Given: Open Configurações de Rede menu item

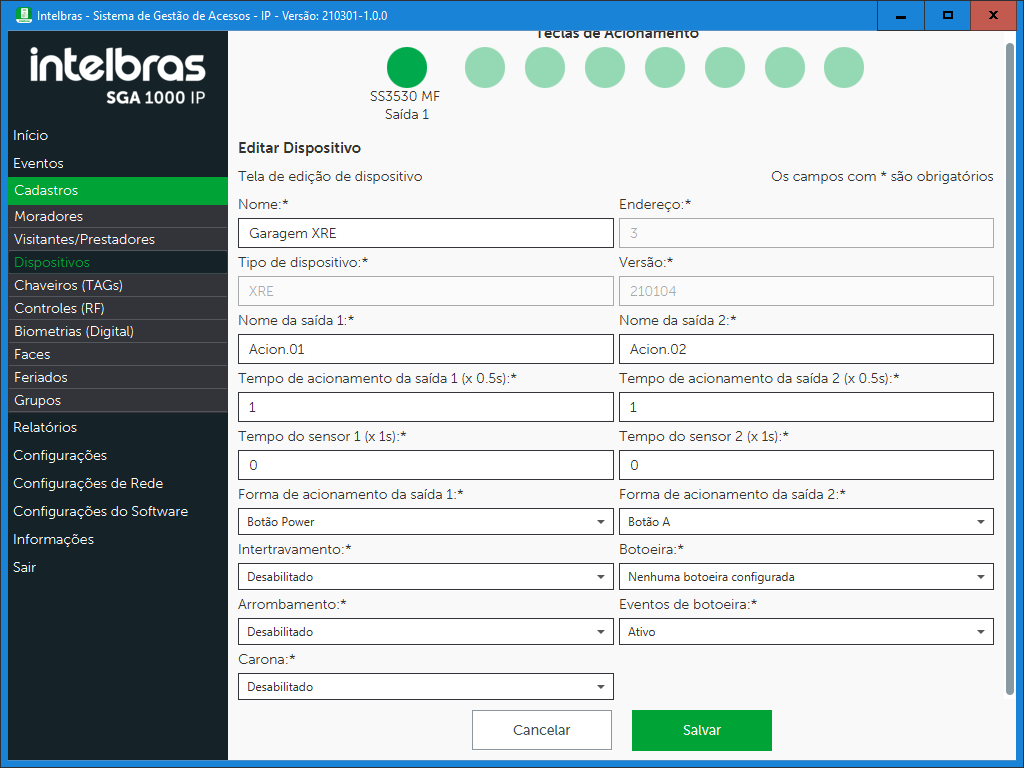Looking at the screenshot, I should (88, 483).
